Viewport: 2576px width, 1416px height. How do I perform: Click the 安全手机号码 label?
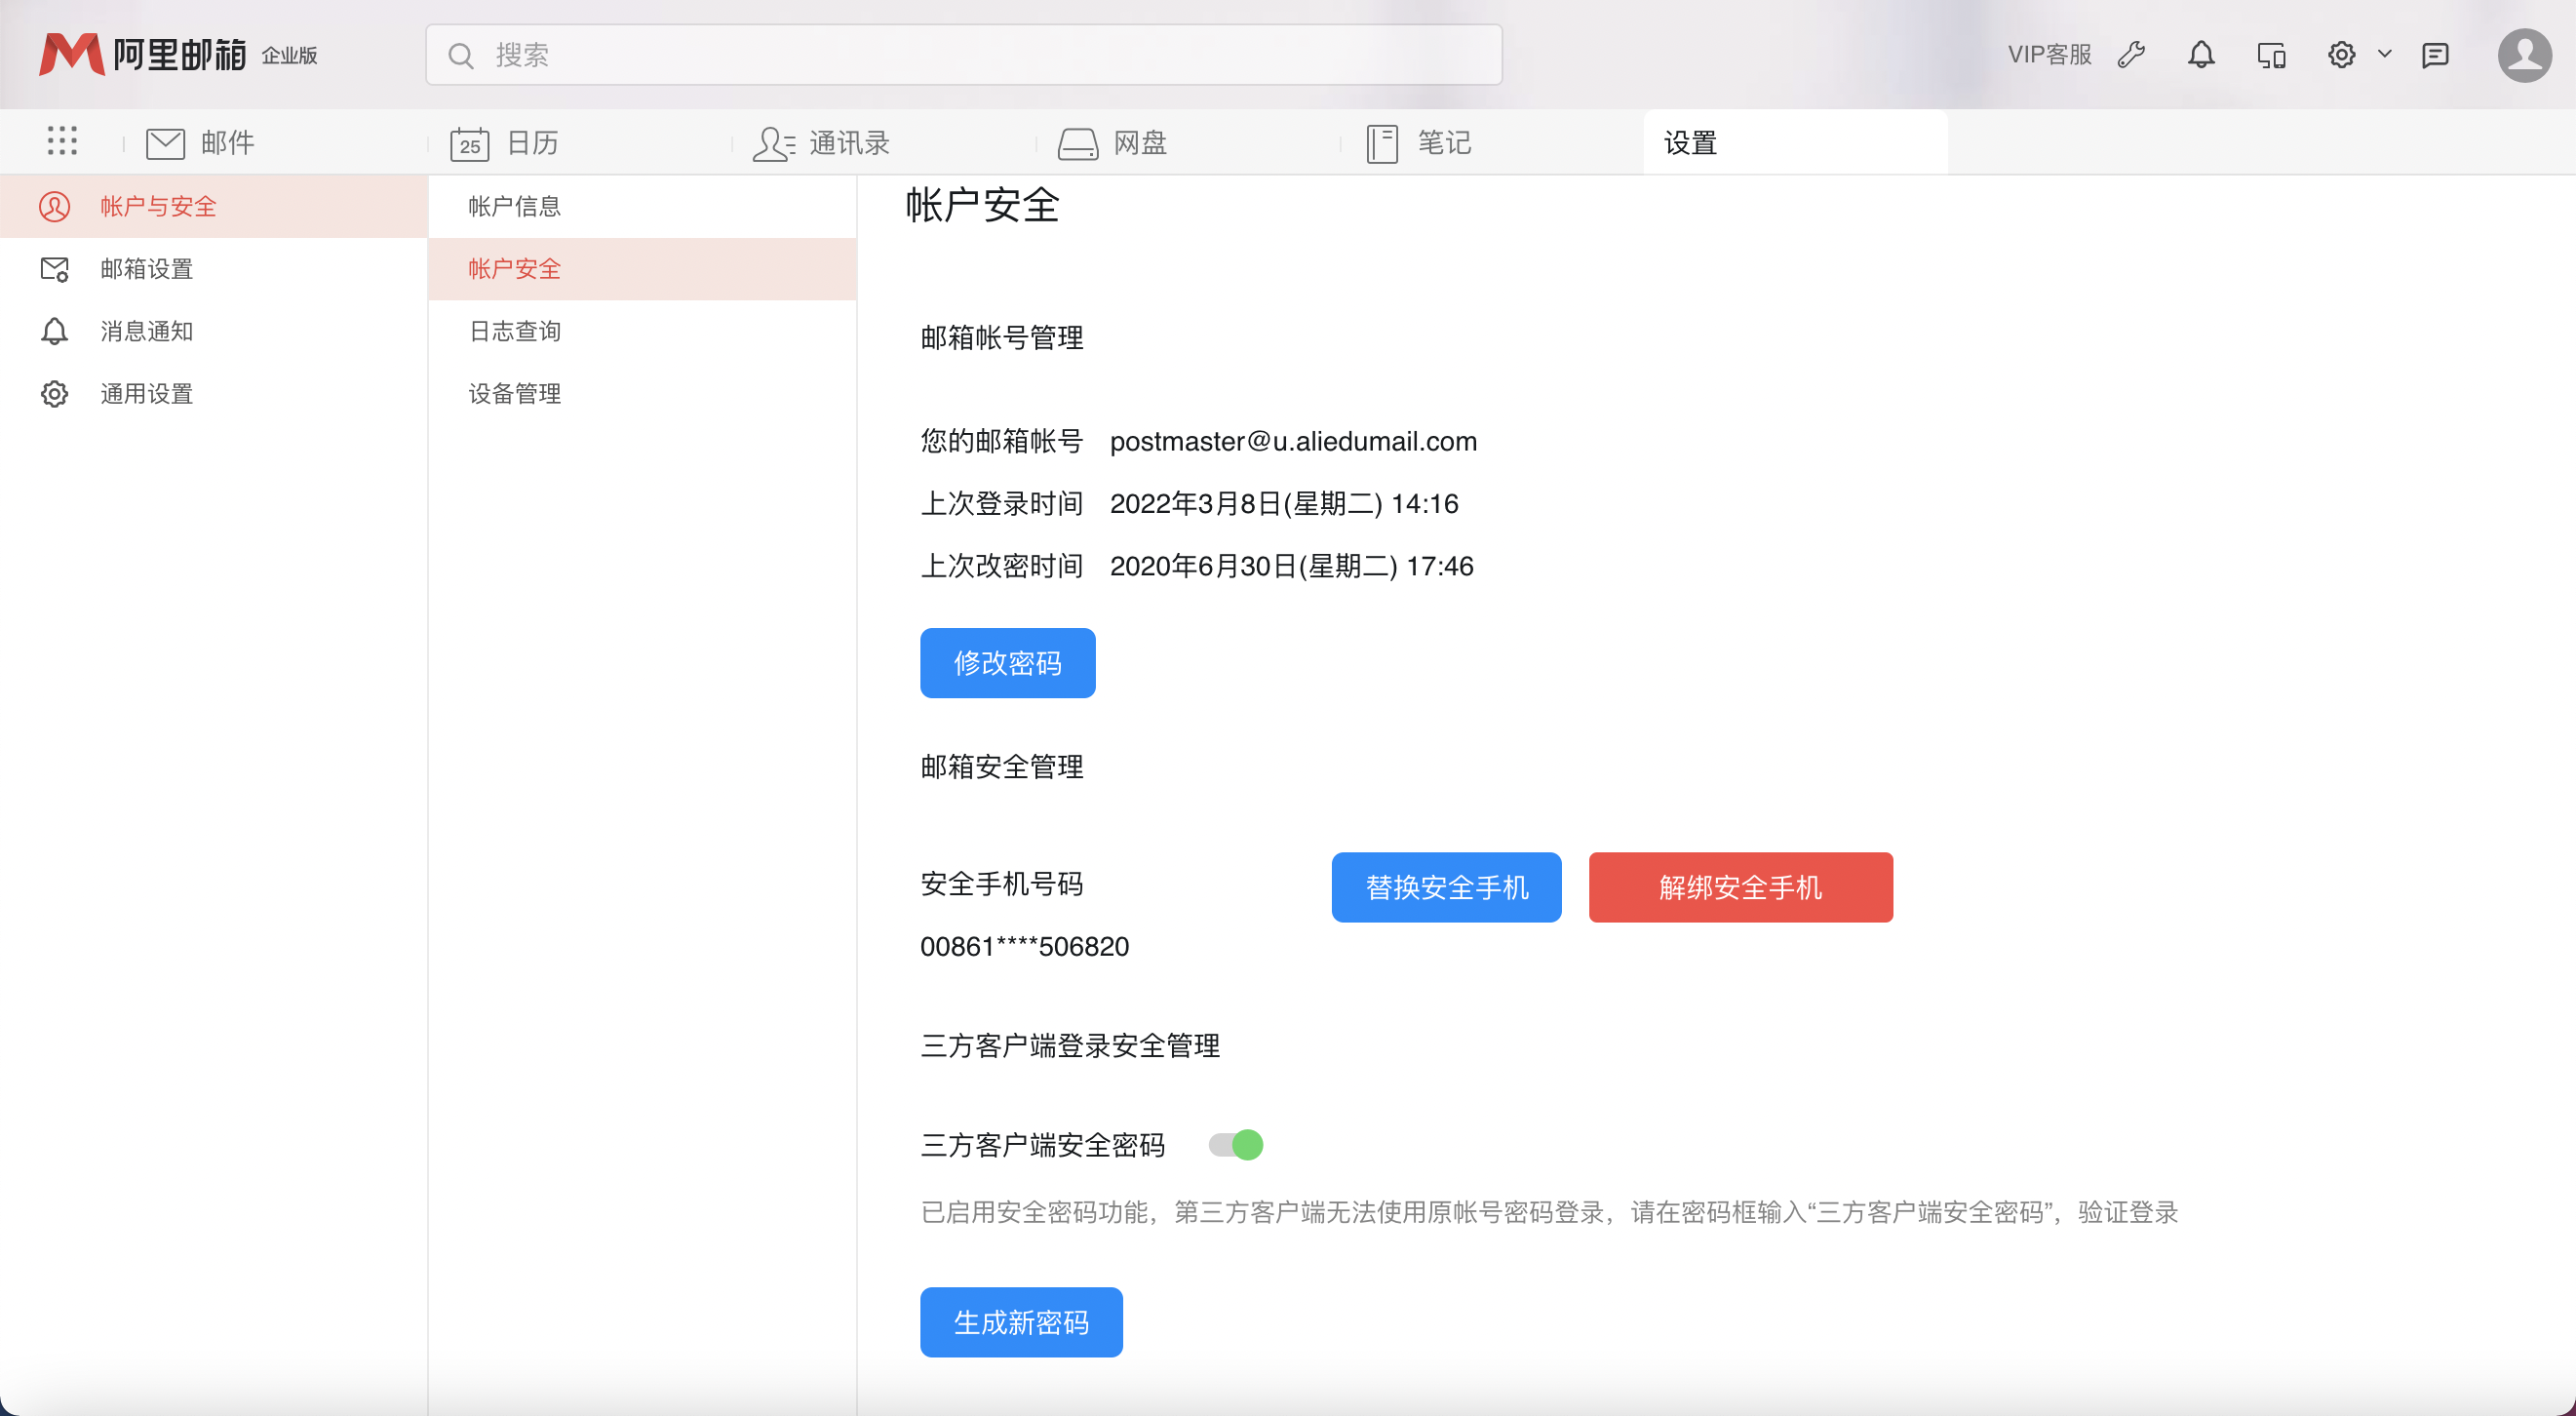pos(1002,884)
